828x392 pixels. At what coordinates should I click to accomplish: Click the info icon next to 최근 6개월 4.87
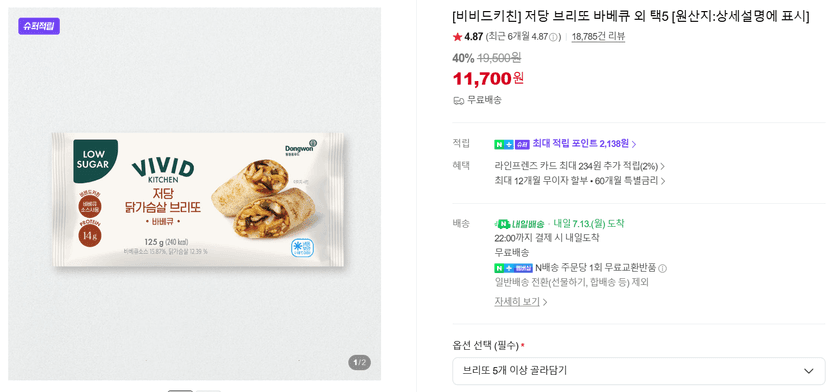(x=553, y=37)
